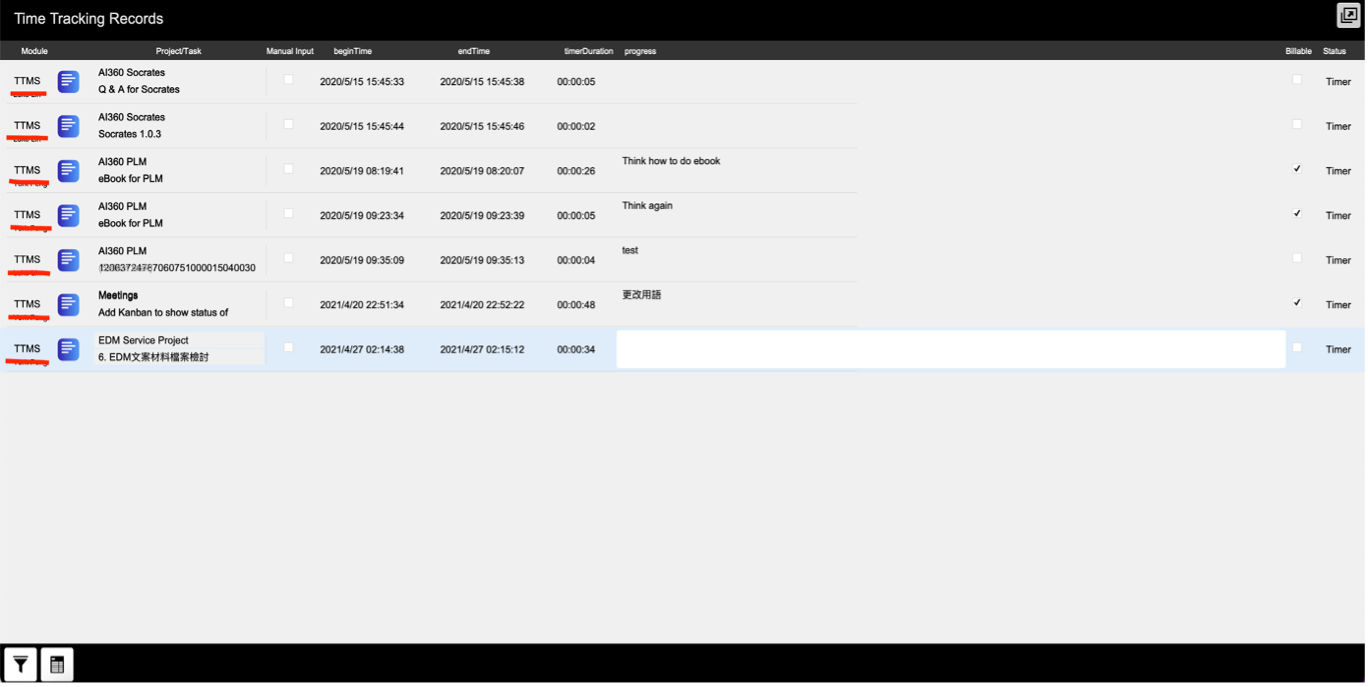Click the pop-out window icon at top right
The width and height of the screenshot is (1368, 687).
1347,15
